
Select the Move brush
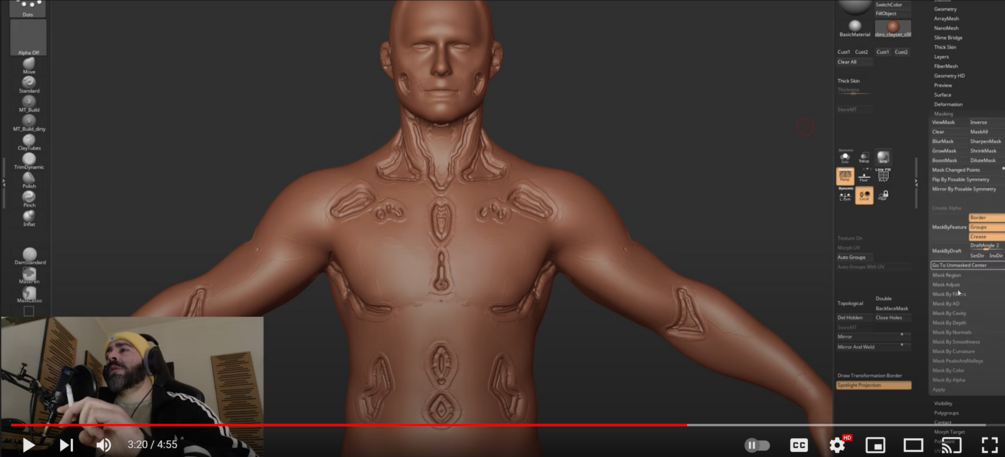click(x=29, y=66)
